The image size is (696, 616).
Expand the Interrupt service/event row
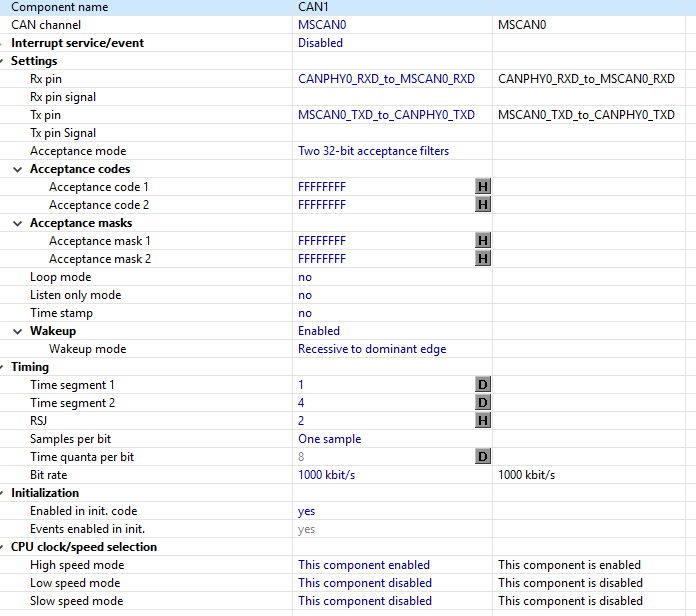click(2, 43)
